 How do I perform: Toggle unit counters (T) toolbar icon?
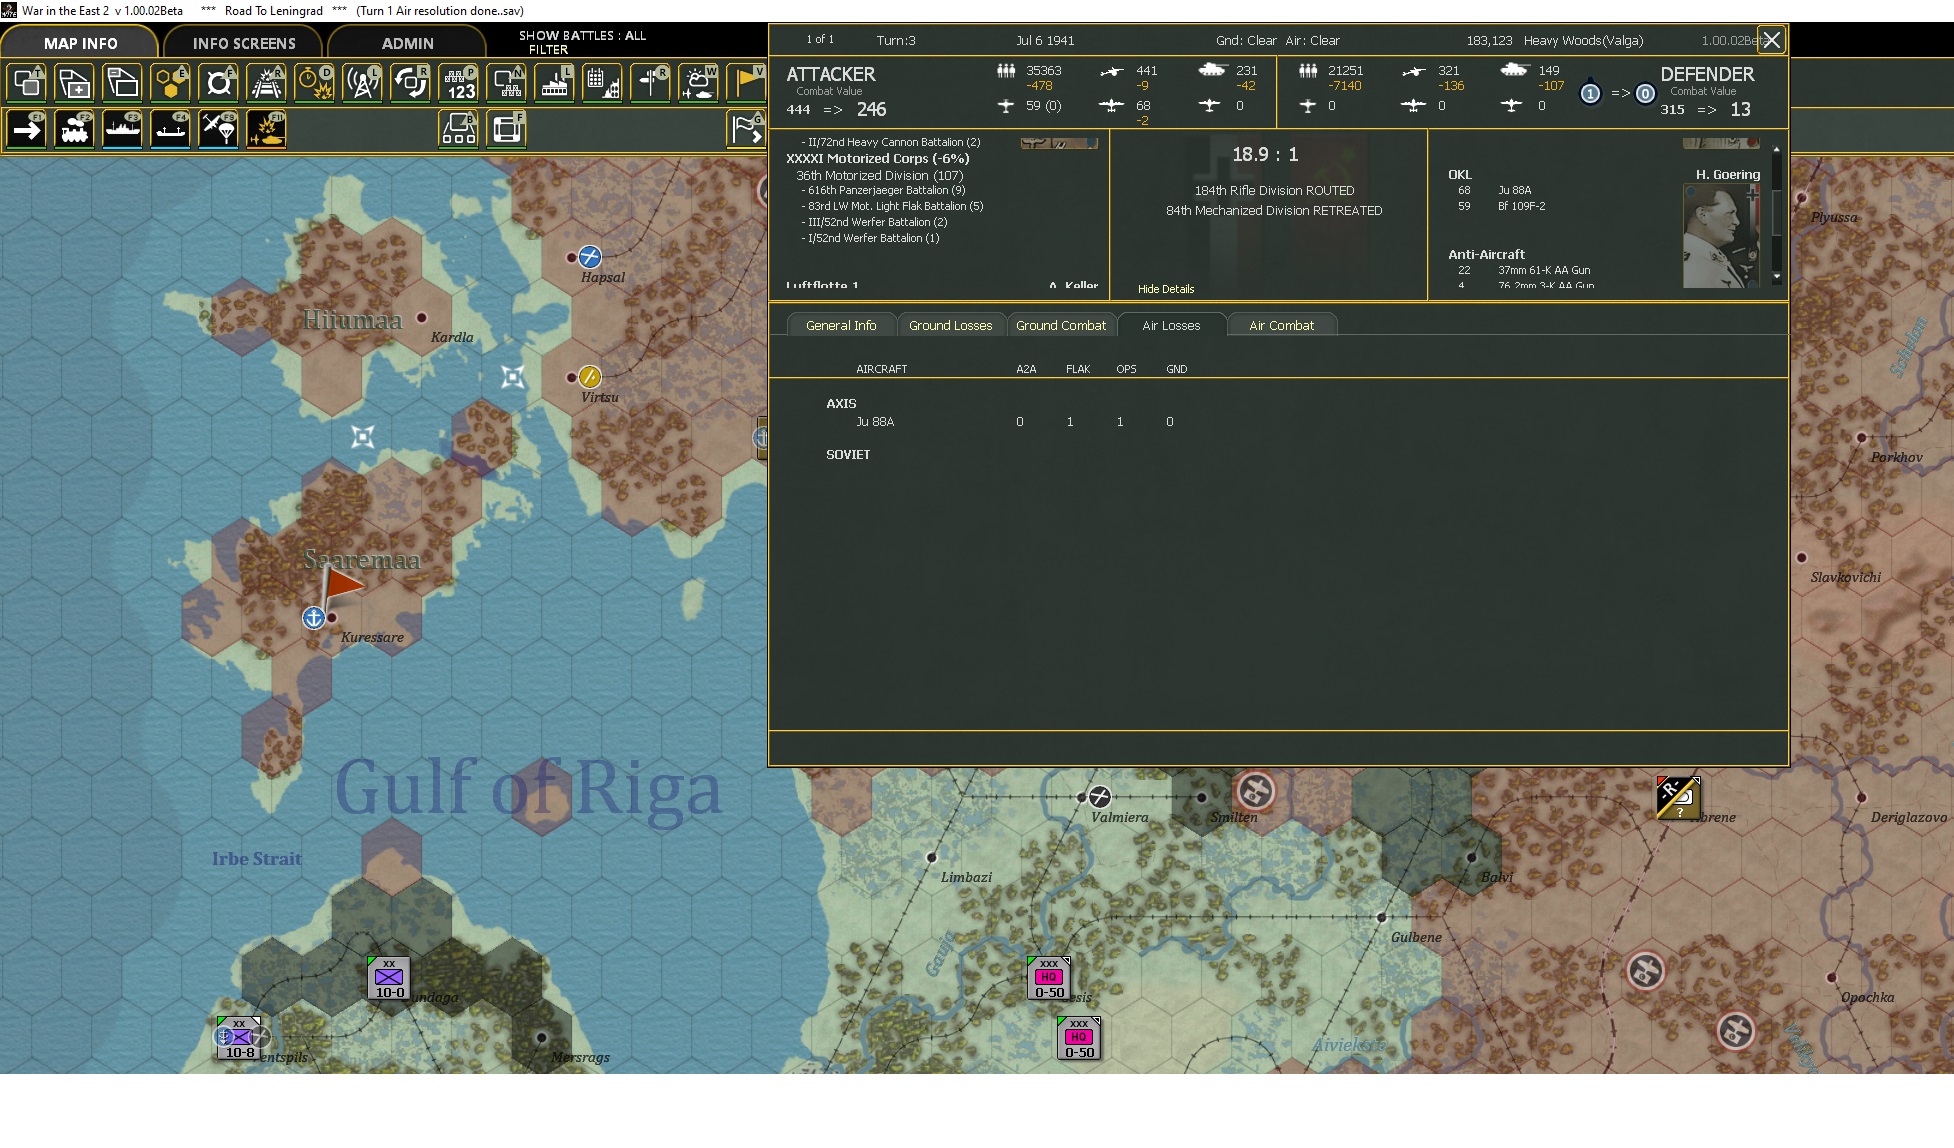pos(27,83)
